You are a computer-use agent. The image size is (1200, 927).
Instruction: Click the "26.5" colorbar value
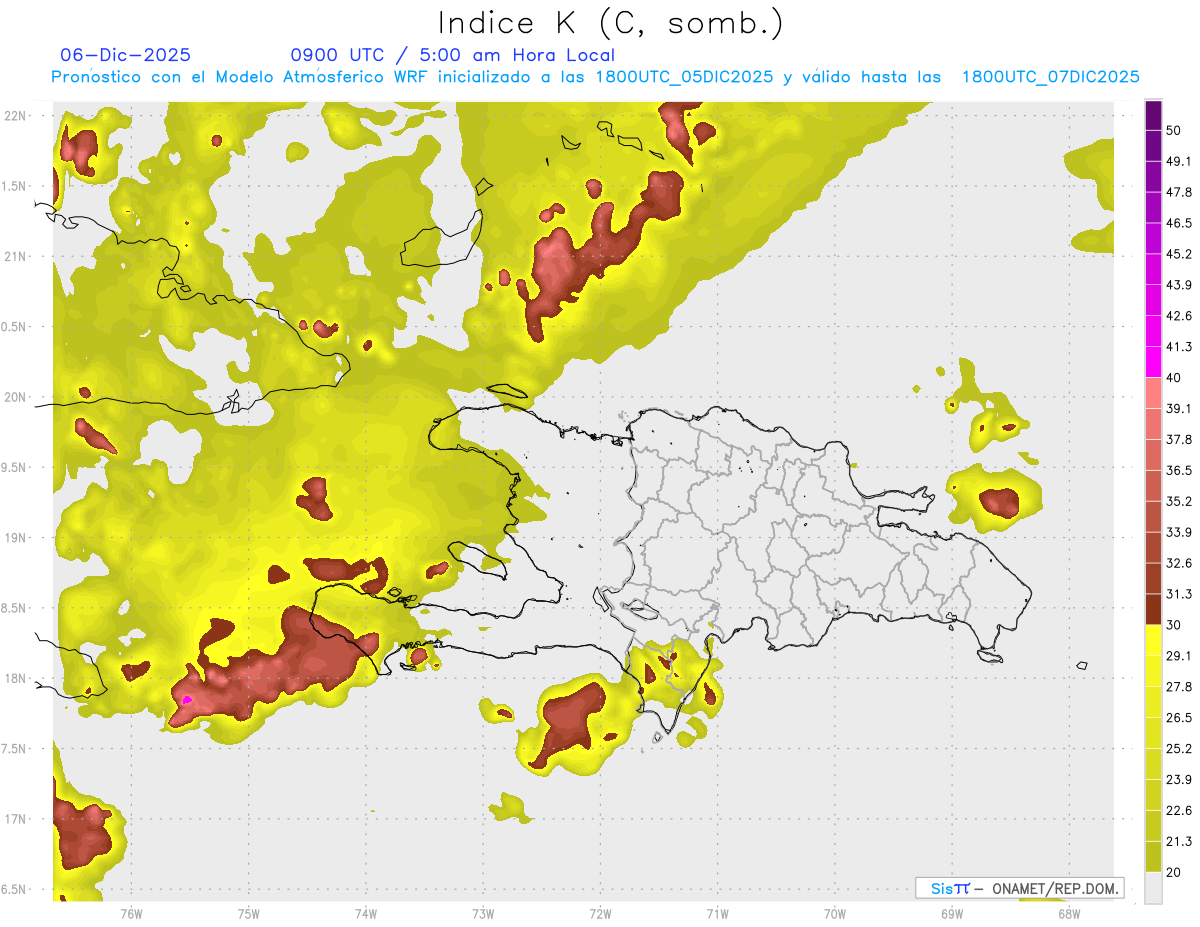pos(1179,718)
